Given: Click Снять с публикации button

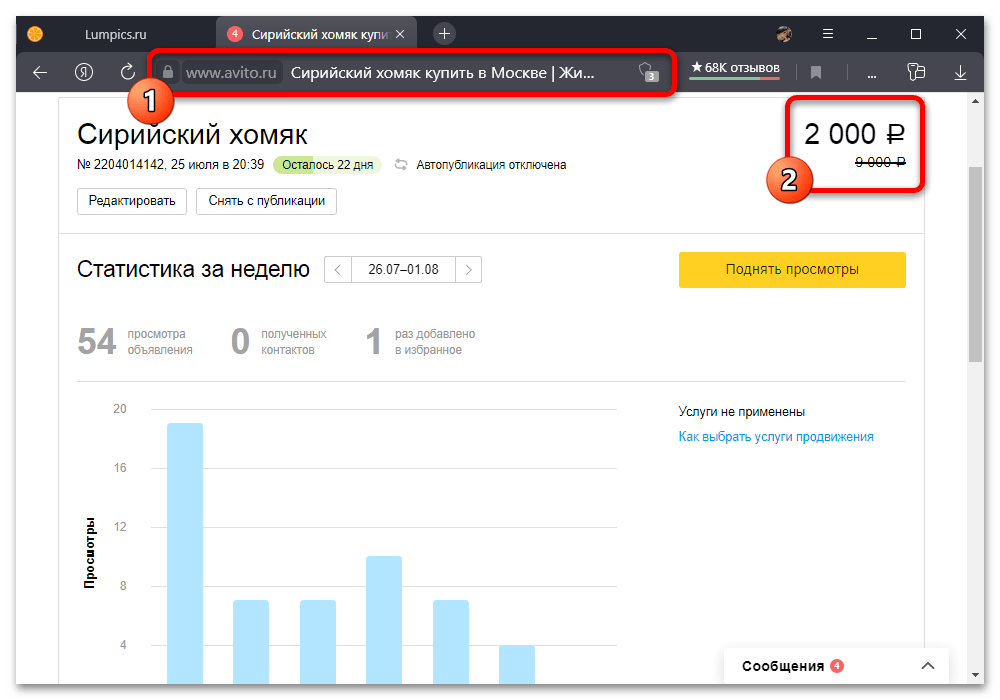Looking at the screenshot, I should point(266,201).
